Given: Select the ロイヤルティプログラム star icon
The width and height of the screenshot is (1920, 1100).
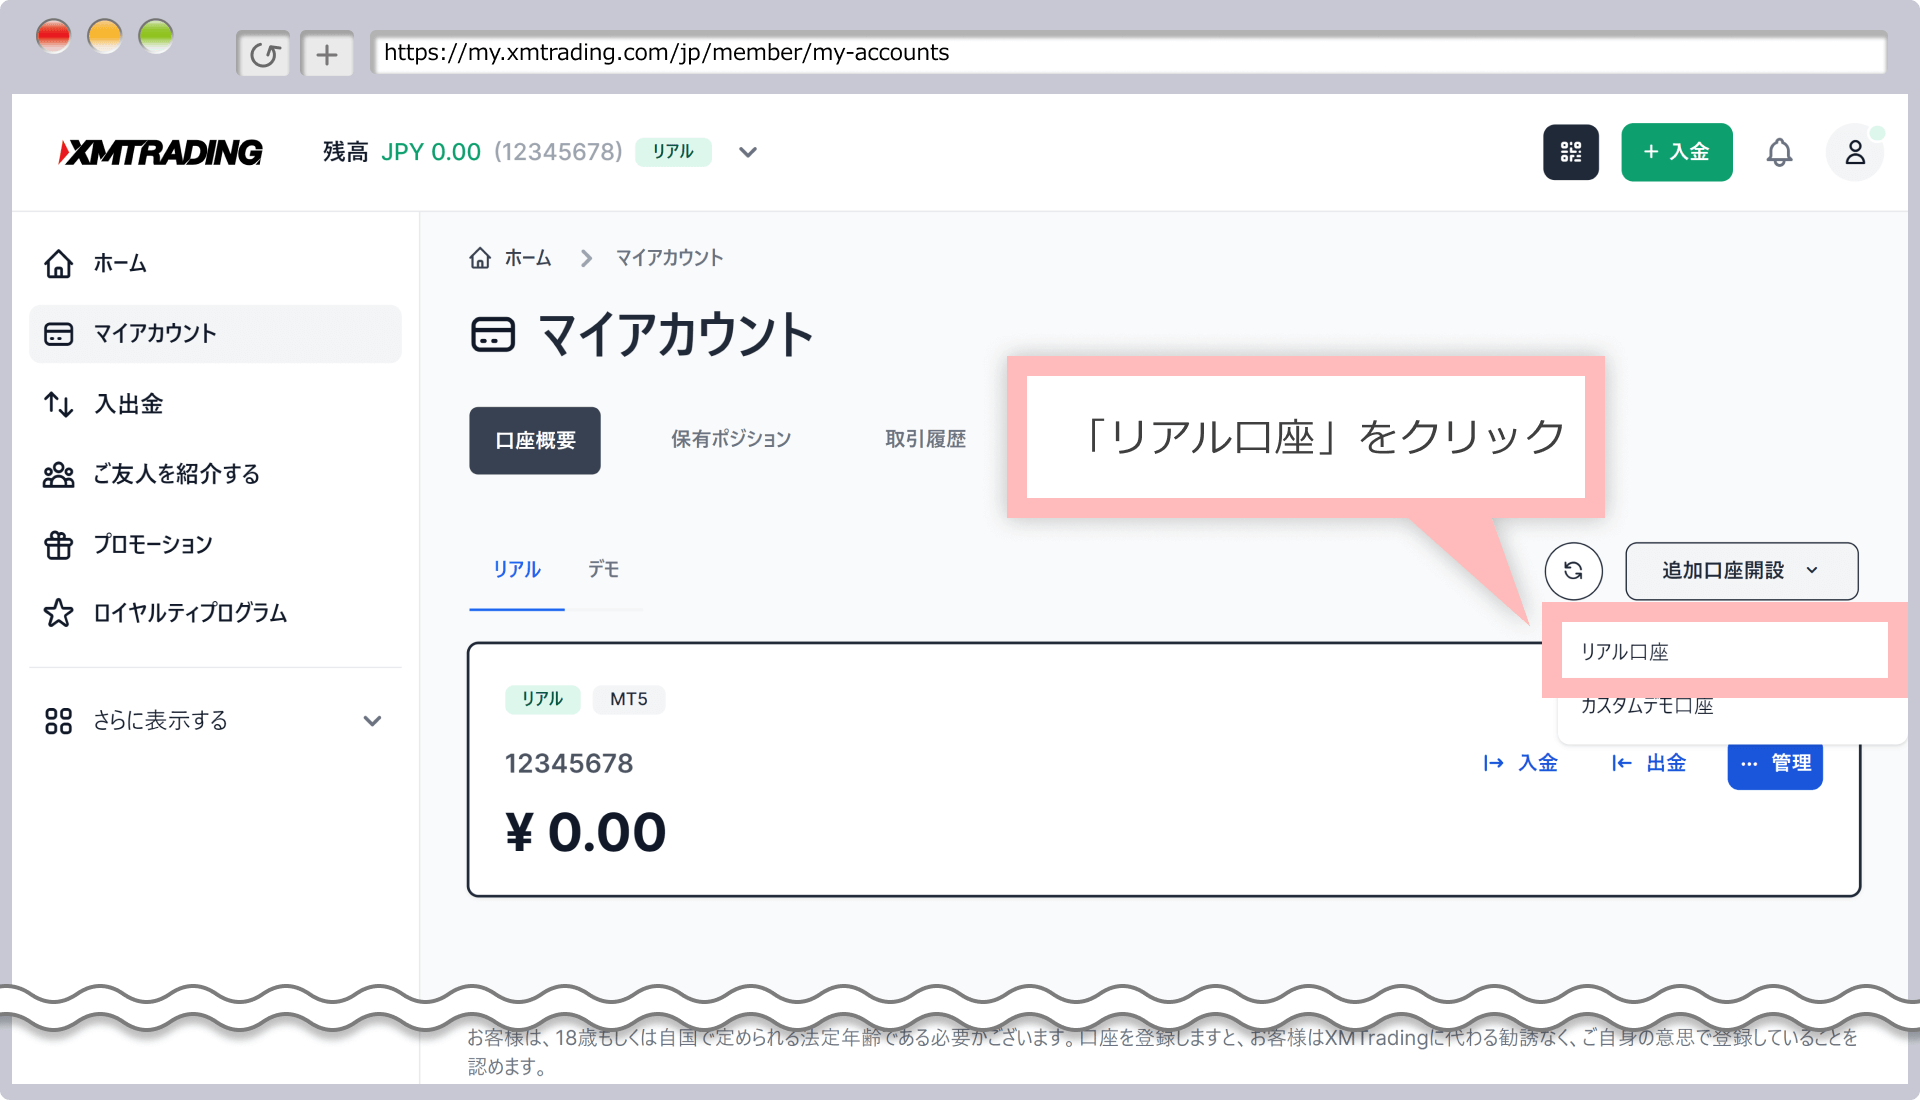Looking at the screenshot, I should click(x=59, y=614).
